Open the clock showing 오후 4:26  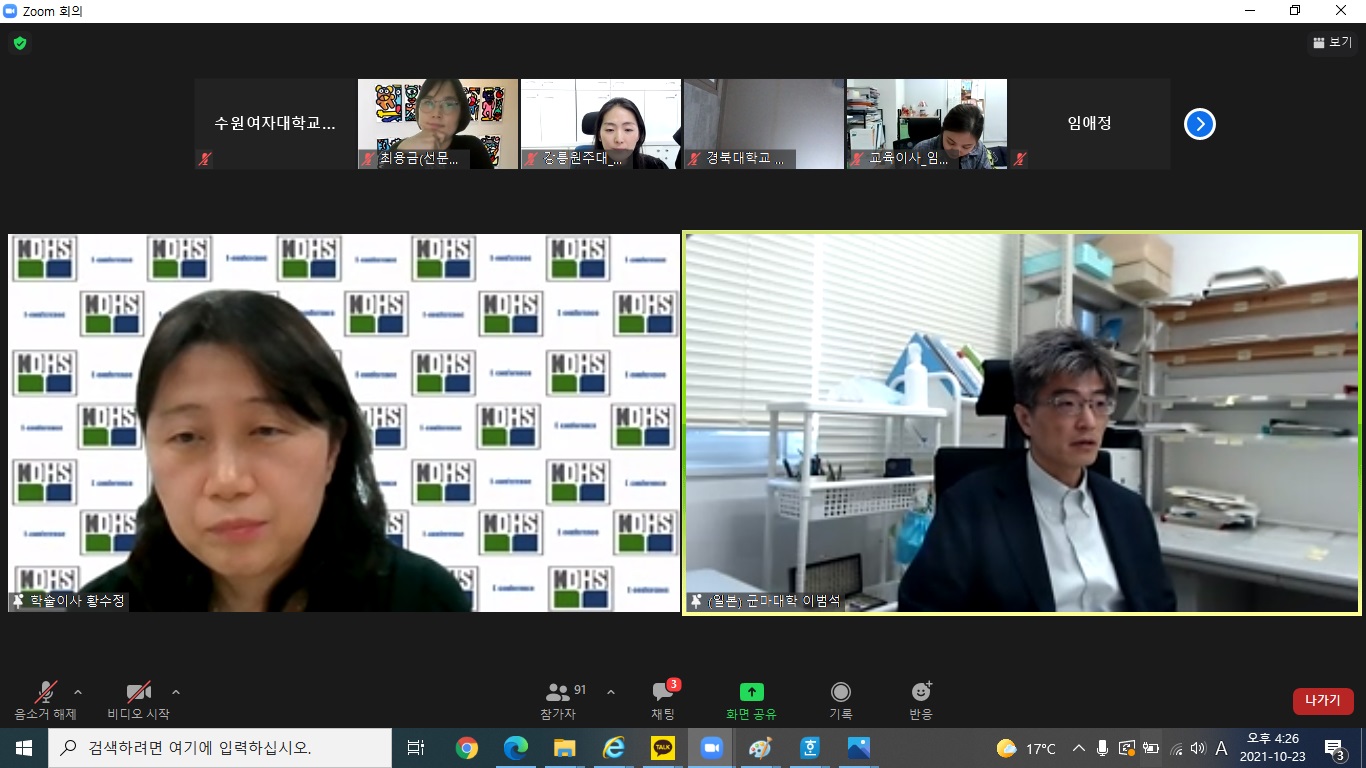1273,748
